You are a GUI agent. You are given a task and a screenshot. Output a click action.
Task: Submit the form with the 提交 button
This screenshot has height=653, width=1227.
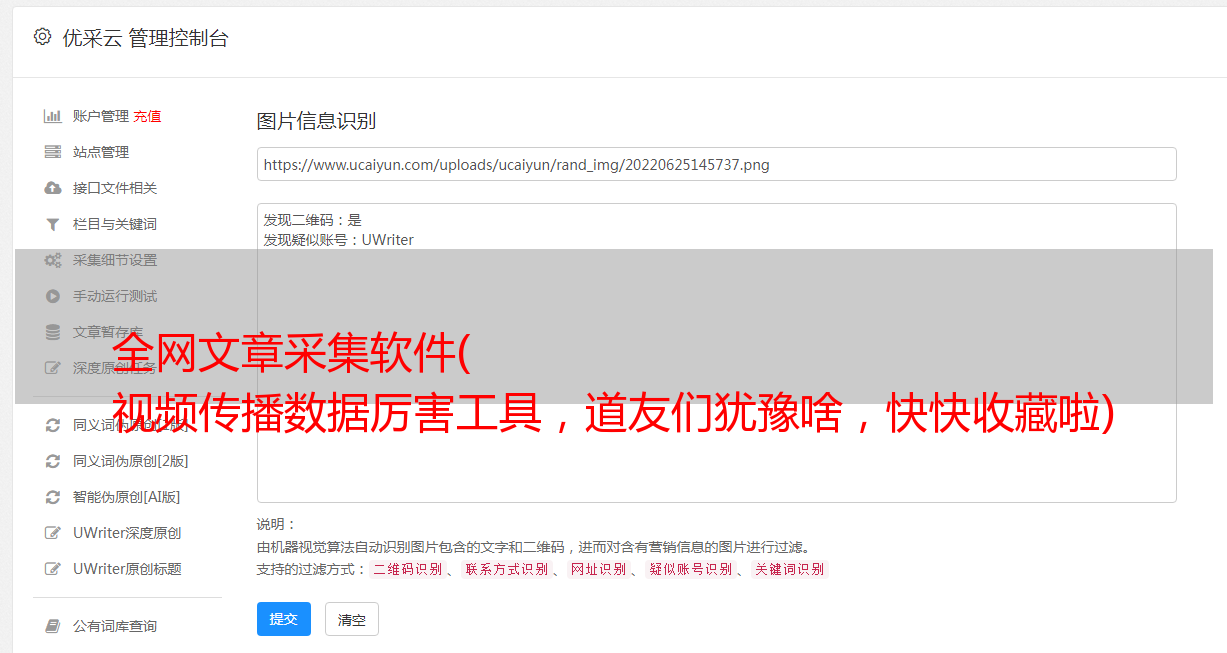tap(284, 619)
